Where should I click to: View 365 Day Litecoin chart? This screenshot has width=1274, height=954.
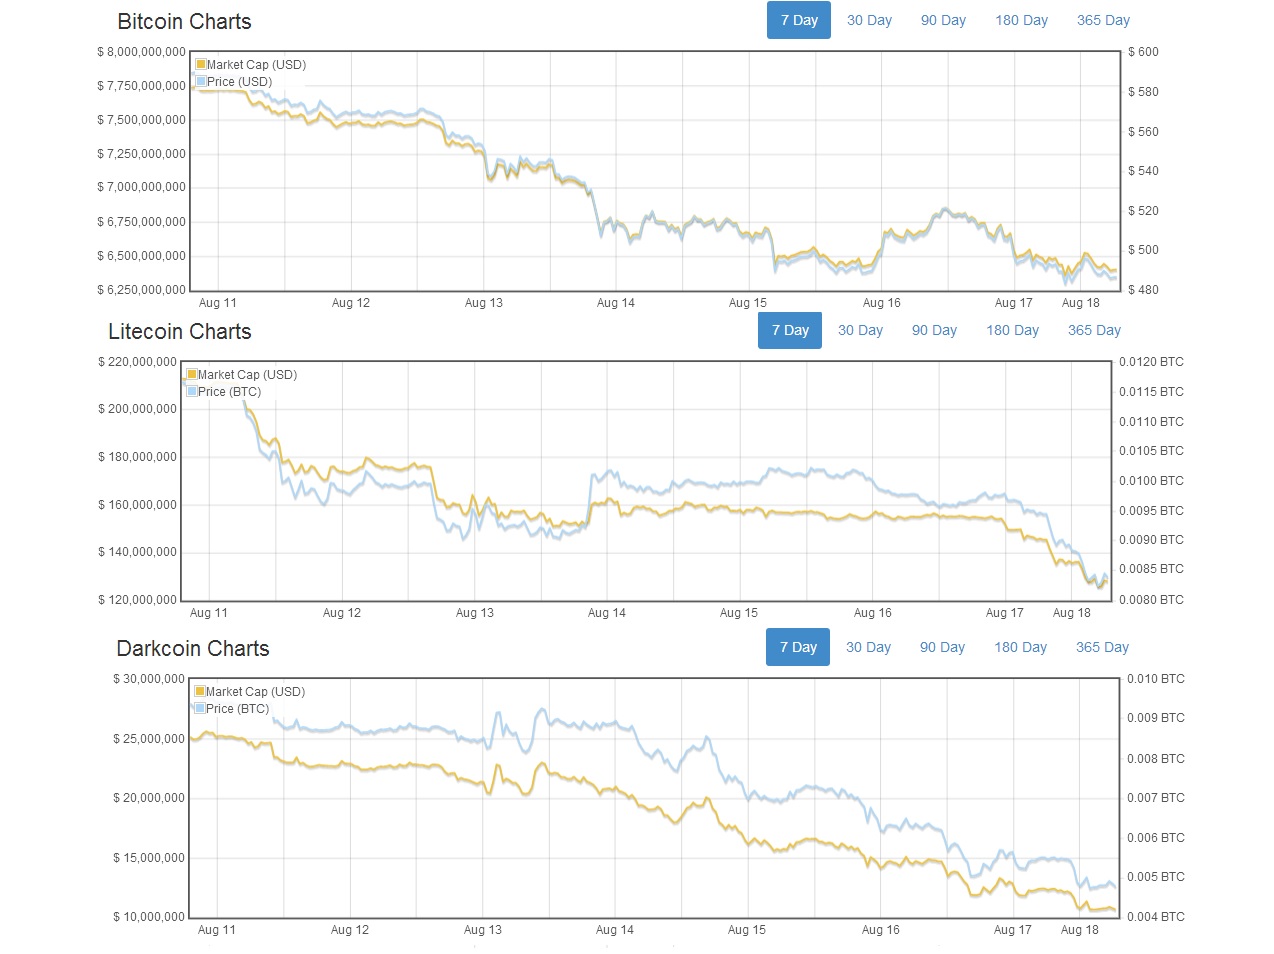click(x=1094, y=330)
